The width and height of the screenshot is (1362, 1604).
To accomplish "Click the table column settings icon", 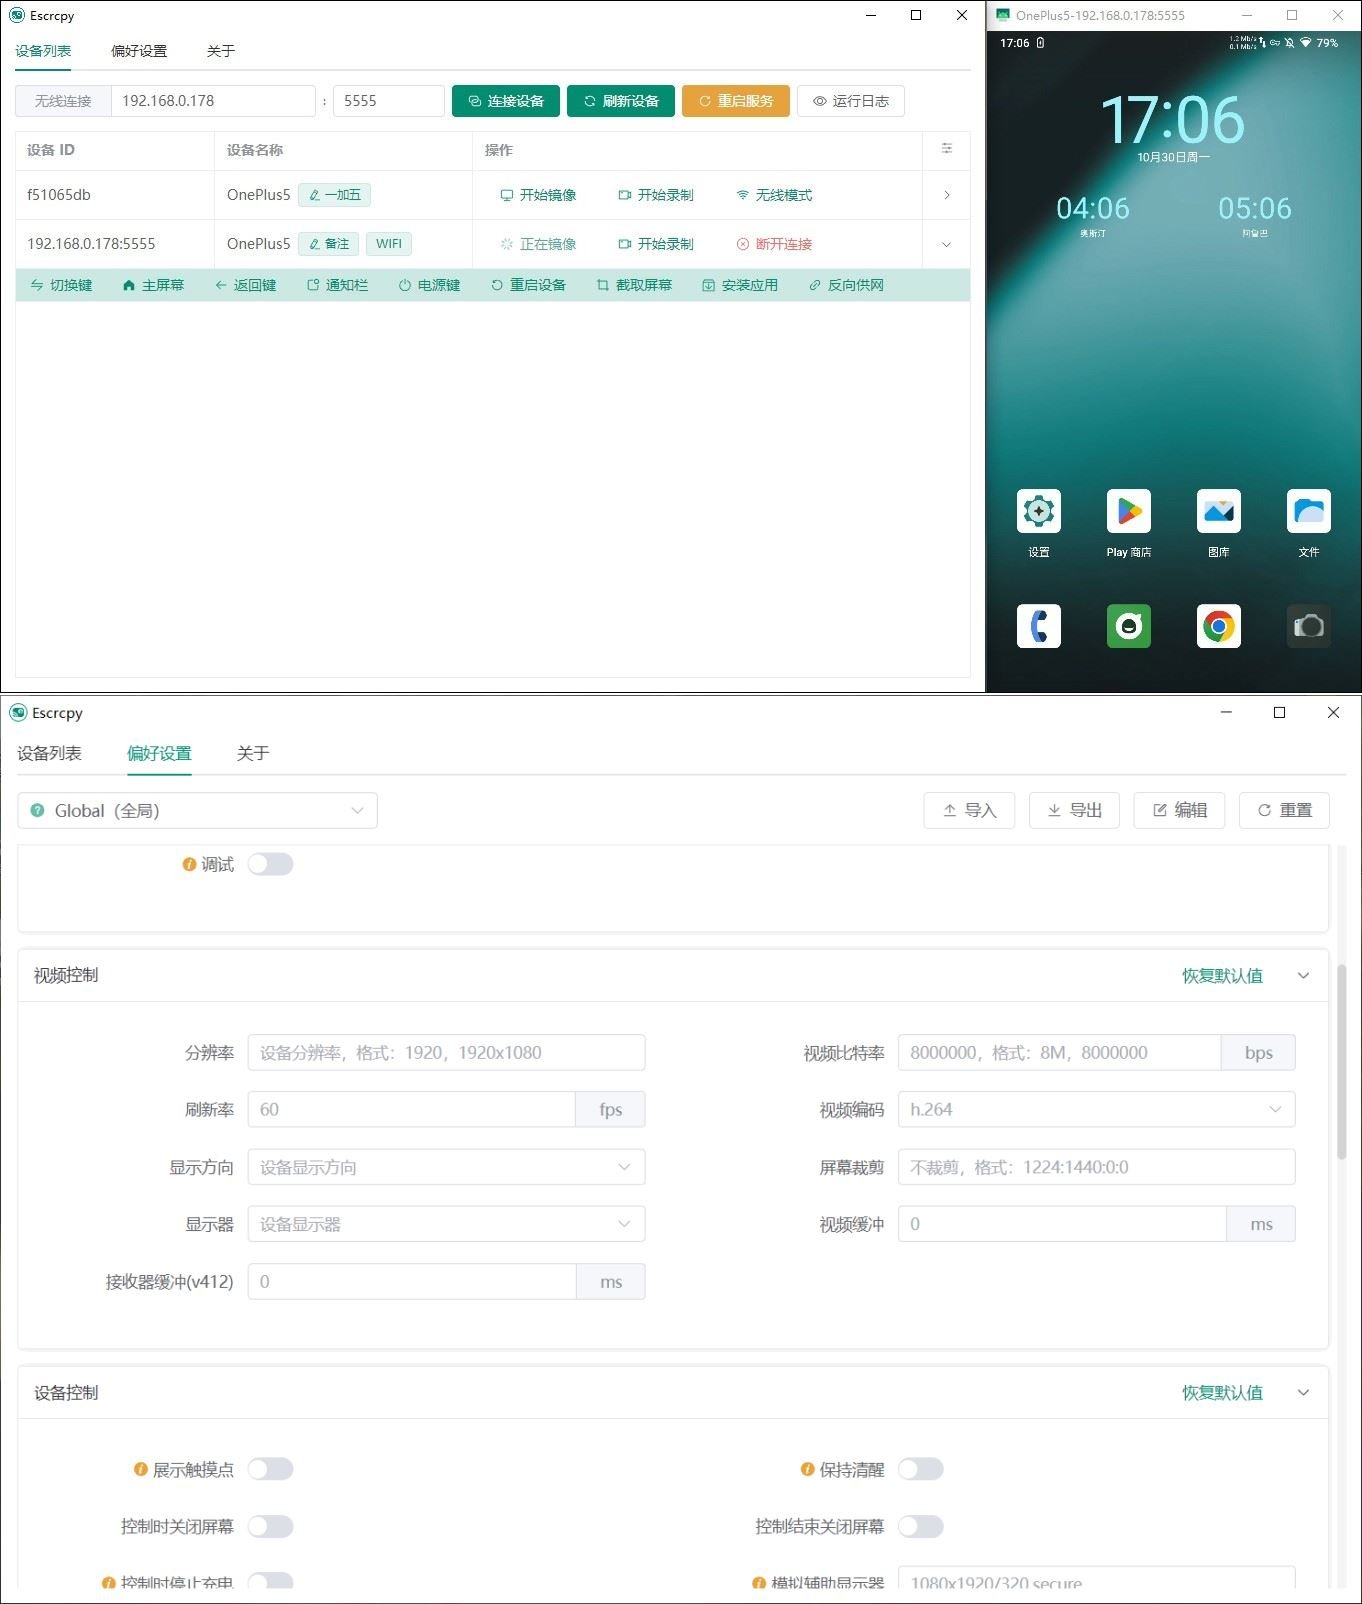I will point(946,149).
